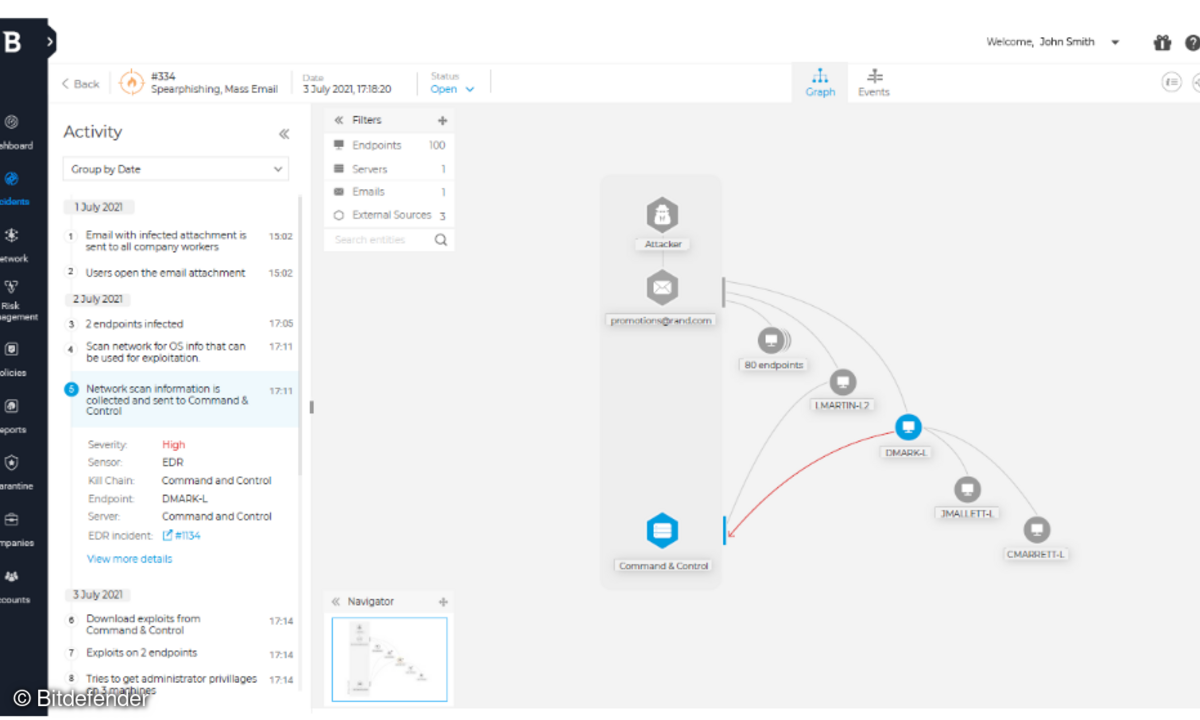Select the 80 endpoints node
The height and width of the screenshot is (720, 1200).
771,341
